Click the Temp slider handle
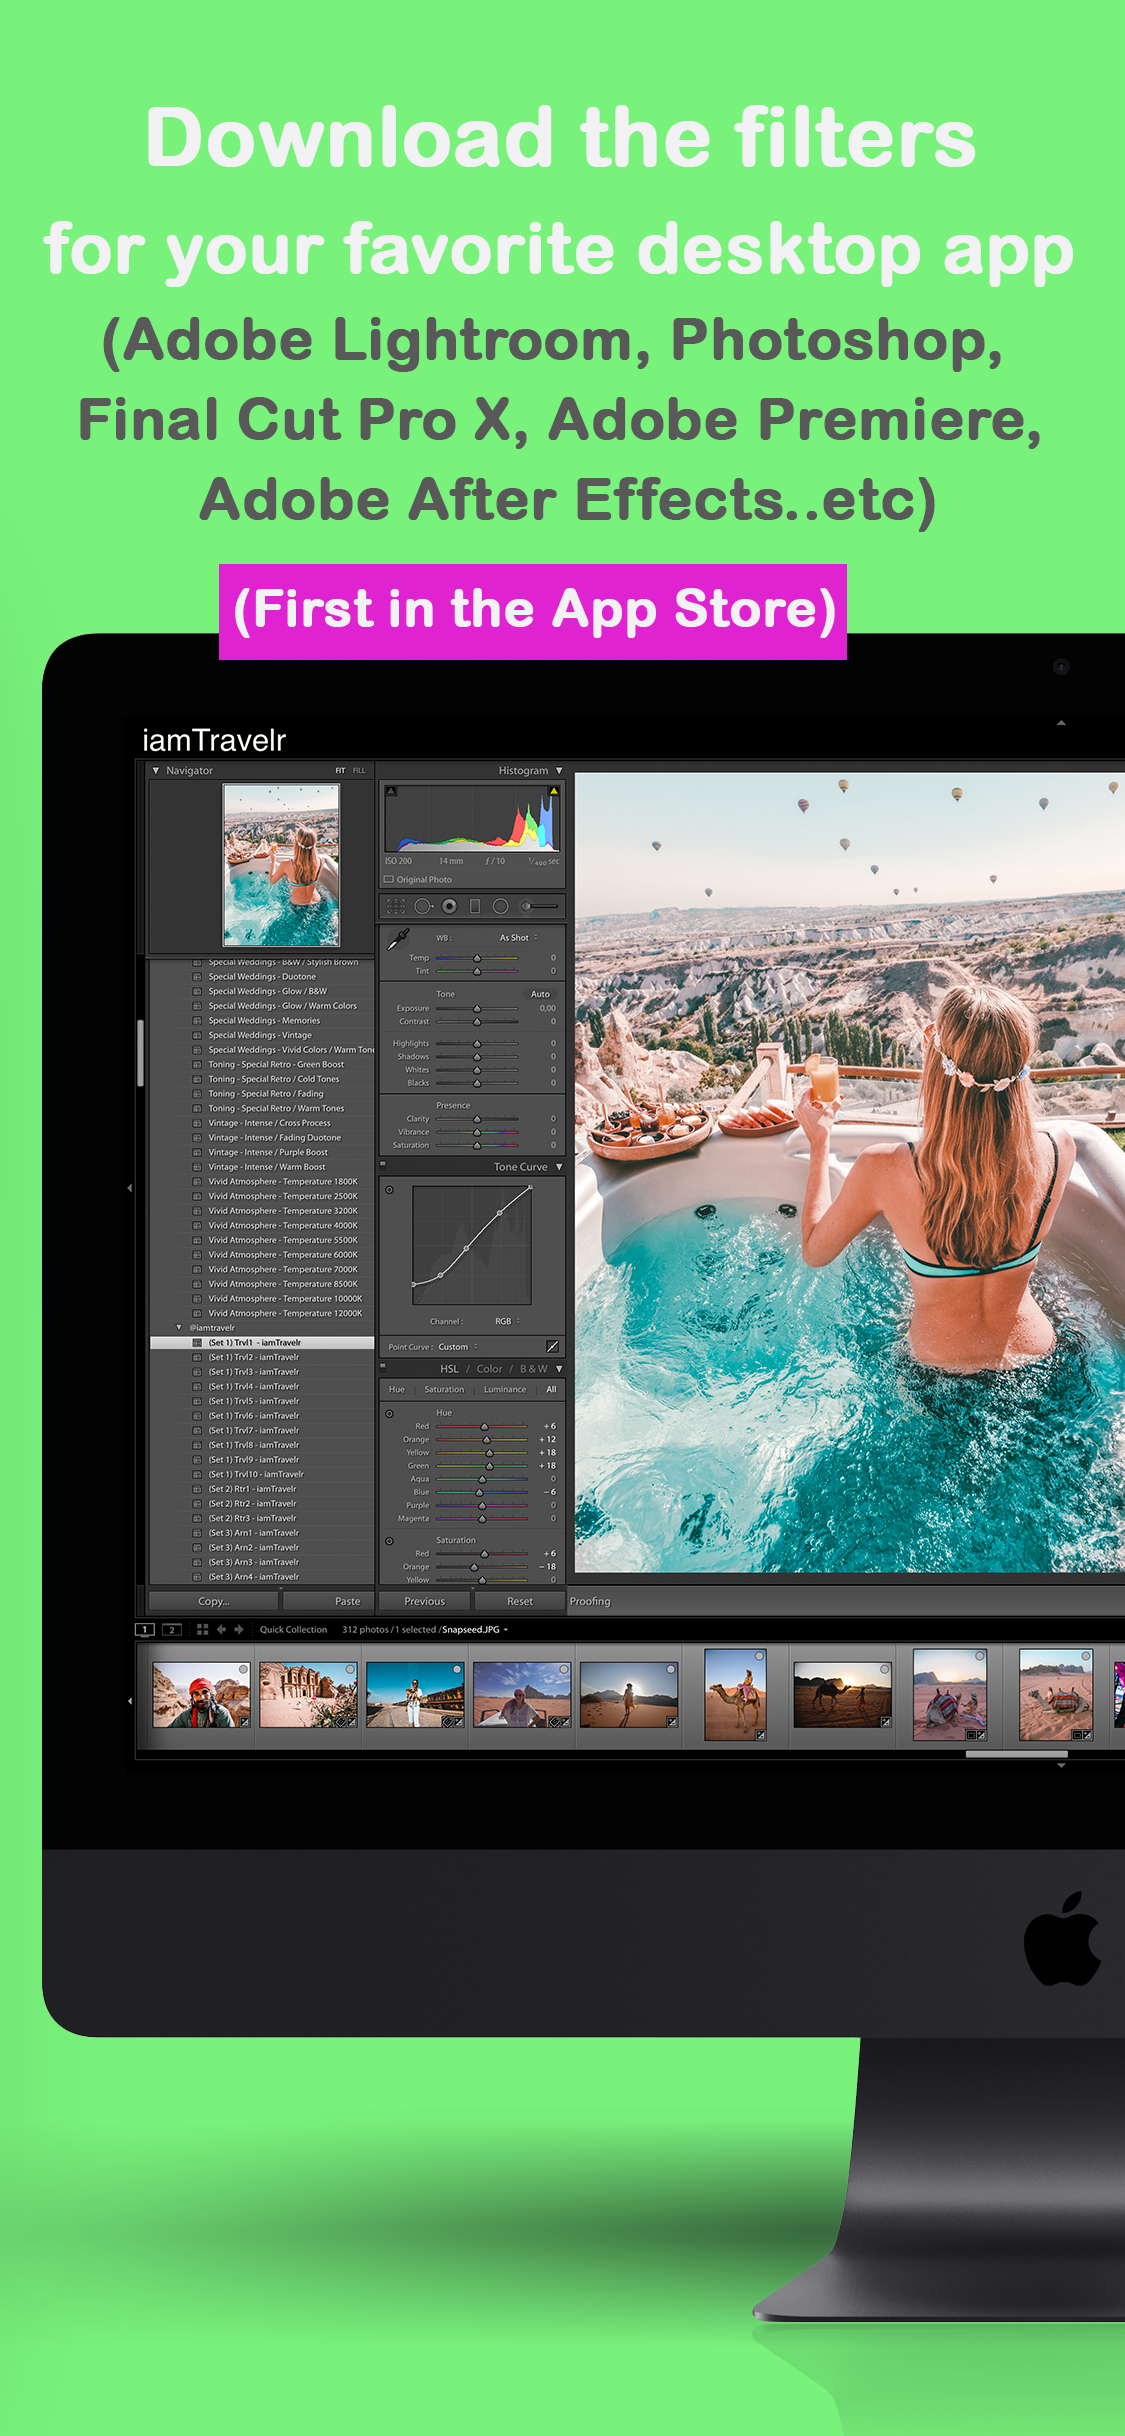The width and height of the screenshot is (1125, 2436). pyautogui.click(x=477, y=958)
